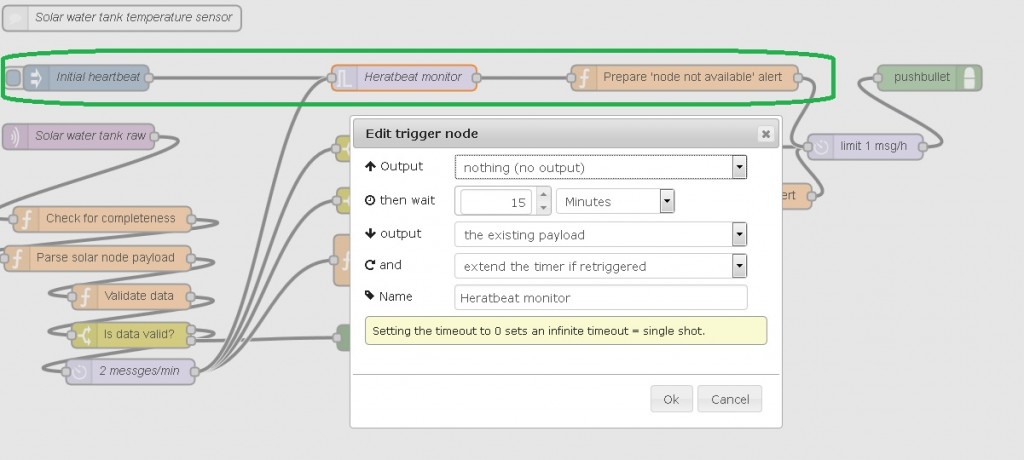
Task: Select the limit 1 msg/h delay icon
Action: click(821, 147)
